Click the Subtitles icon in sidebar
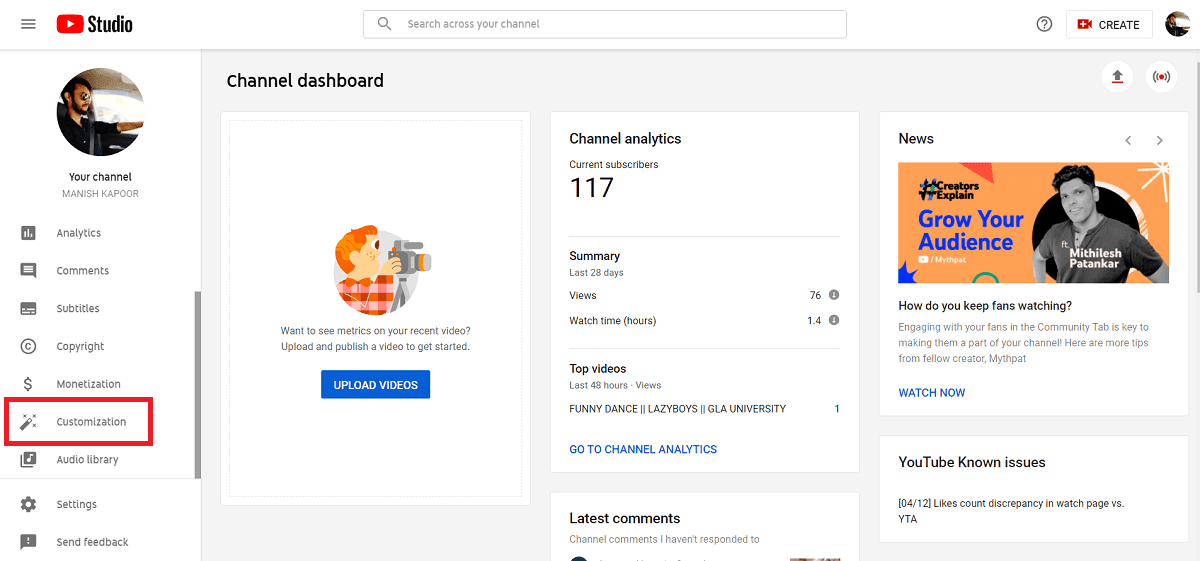Screen dimensions: 1200x561 pyautogui.click(x=28, y=309)
